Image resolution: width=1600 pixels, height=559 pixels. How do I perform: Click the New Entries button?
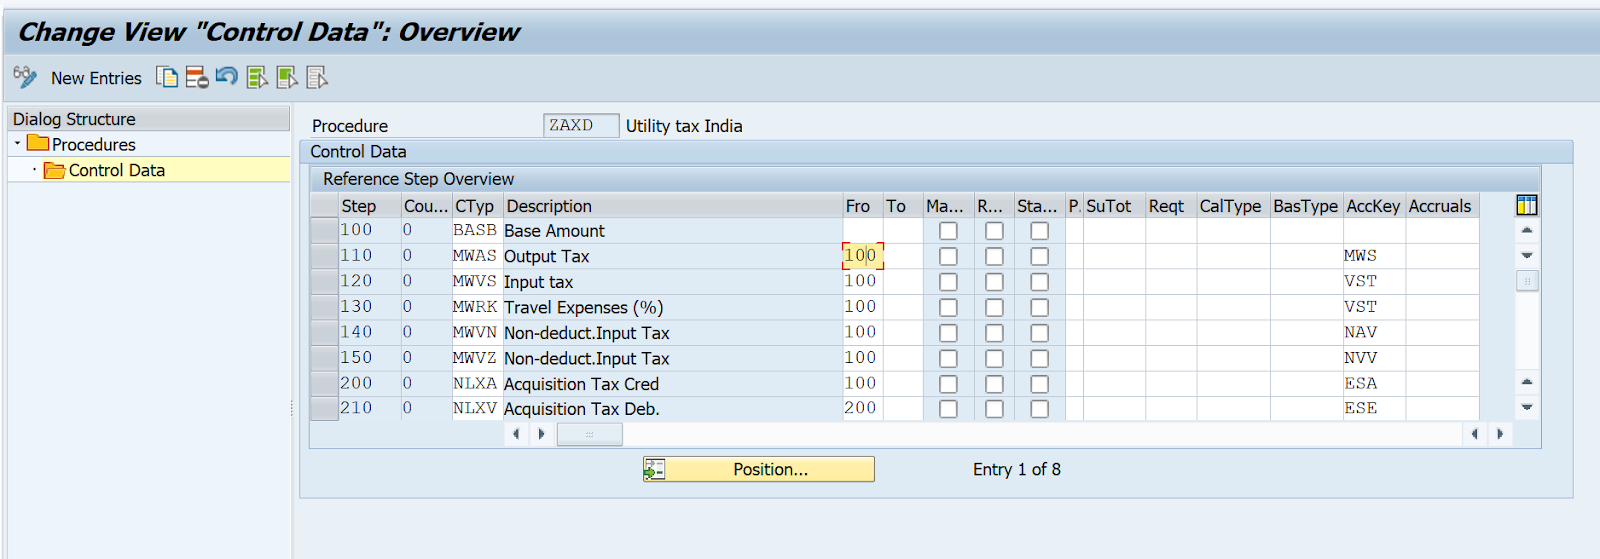tap(96, 78)
